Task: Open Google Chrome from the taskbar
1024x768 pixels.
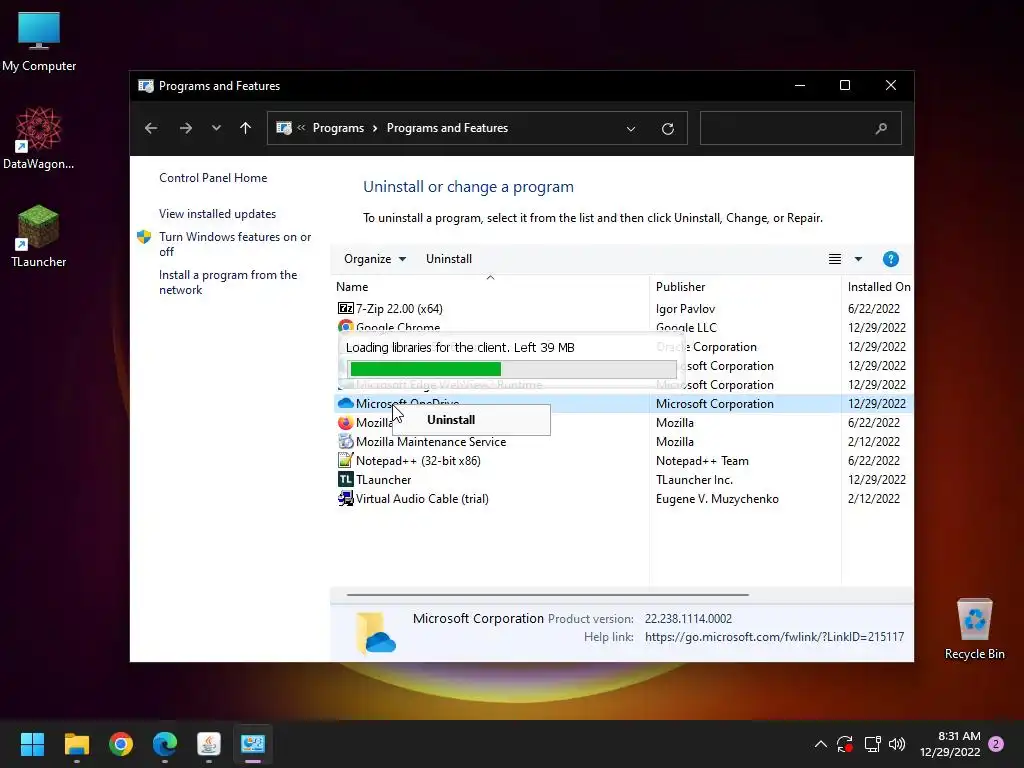Action: click(121, 744)
